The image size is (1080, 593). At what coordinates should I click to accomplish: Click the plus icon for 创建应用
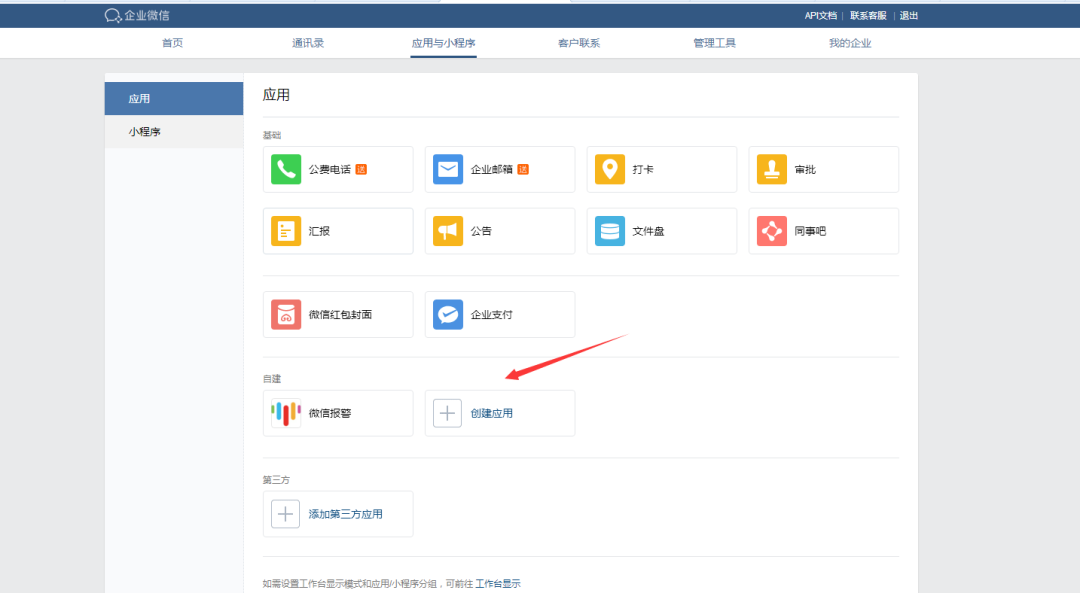pyautogui.click(x=447, y=413)
